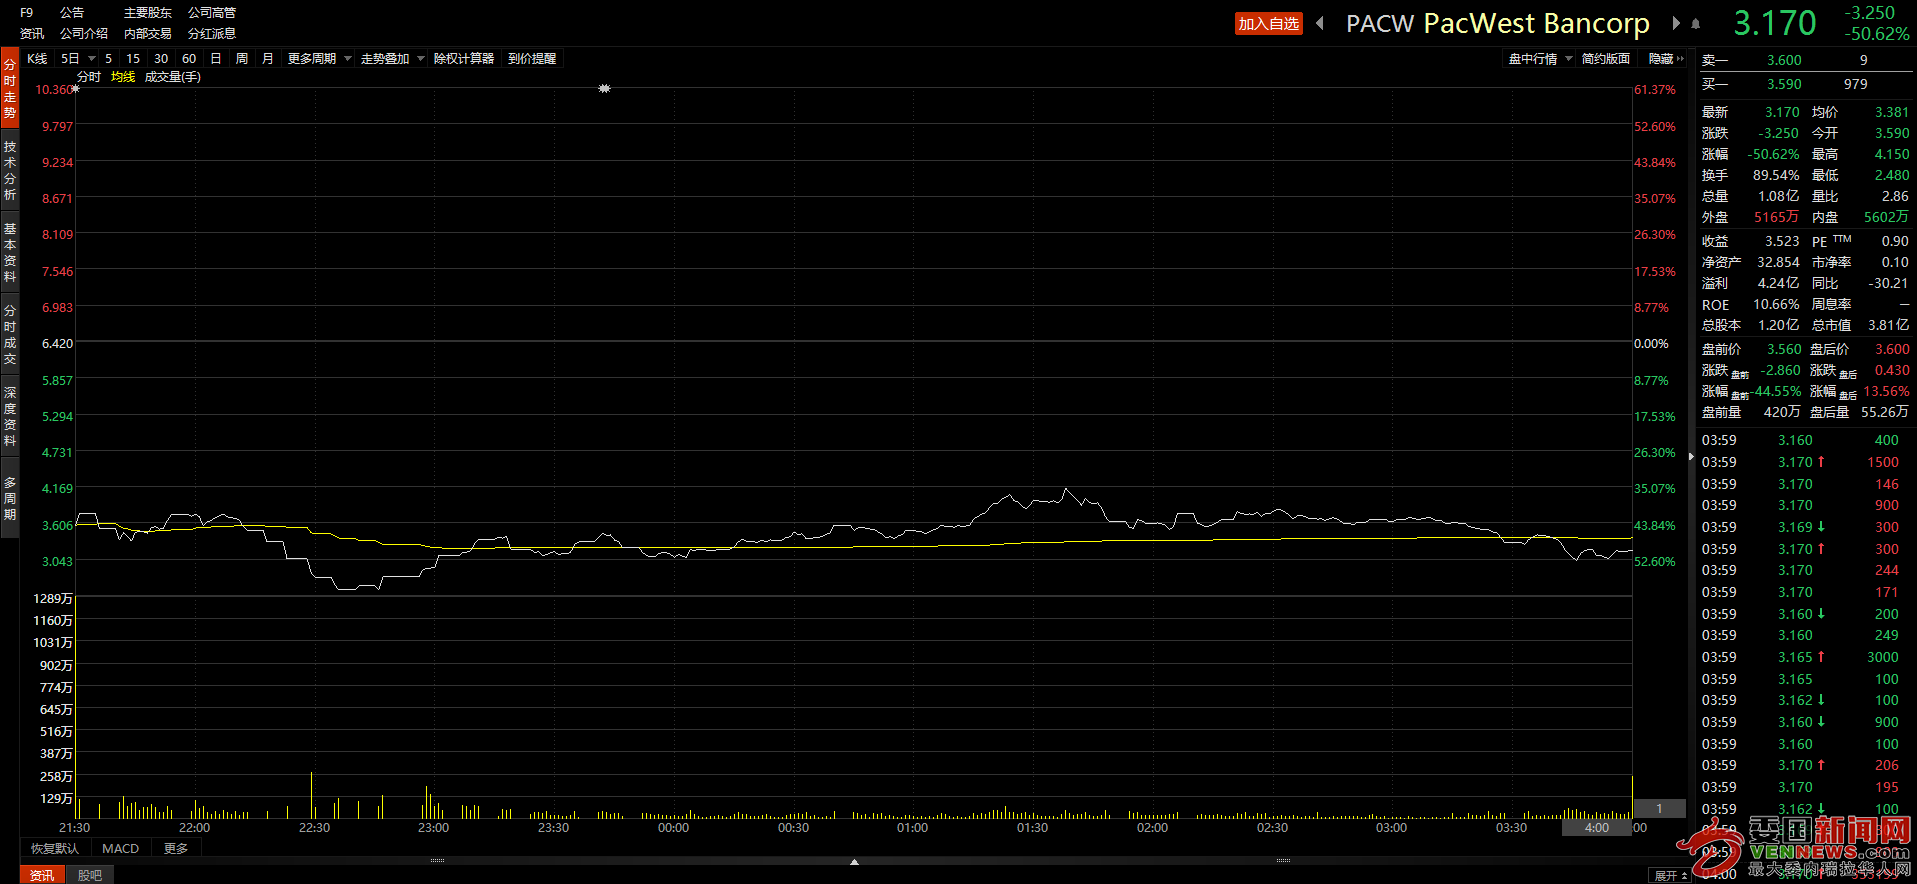The width and height of the screenshot is (1917, 884).
Task: Select 多周期 sidebar tab
Action: 10,498
